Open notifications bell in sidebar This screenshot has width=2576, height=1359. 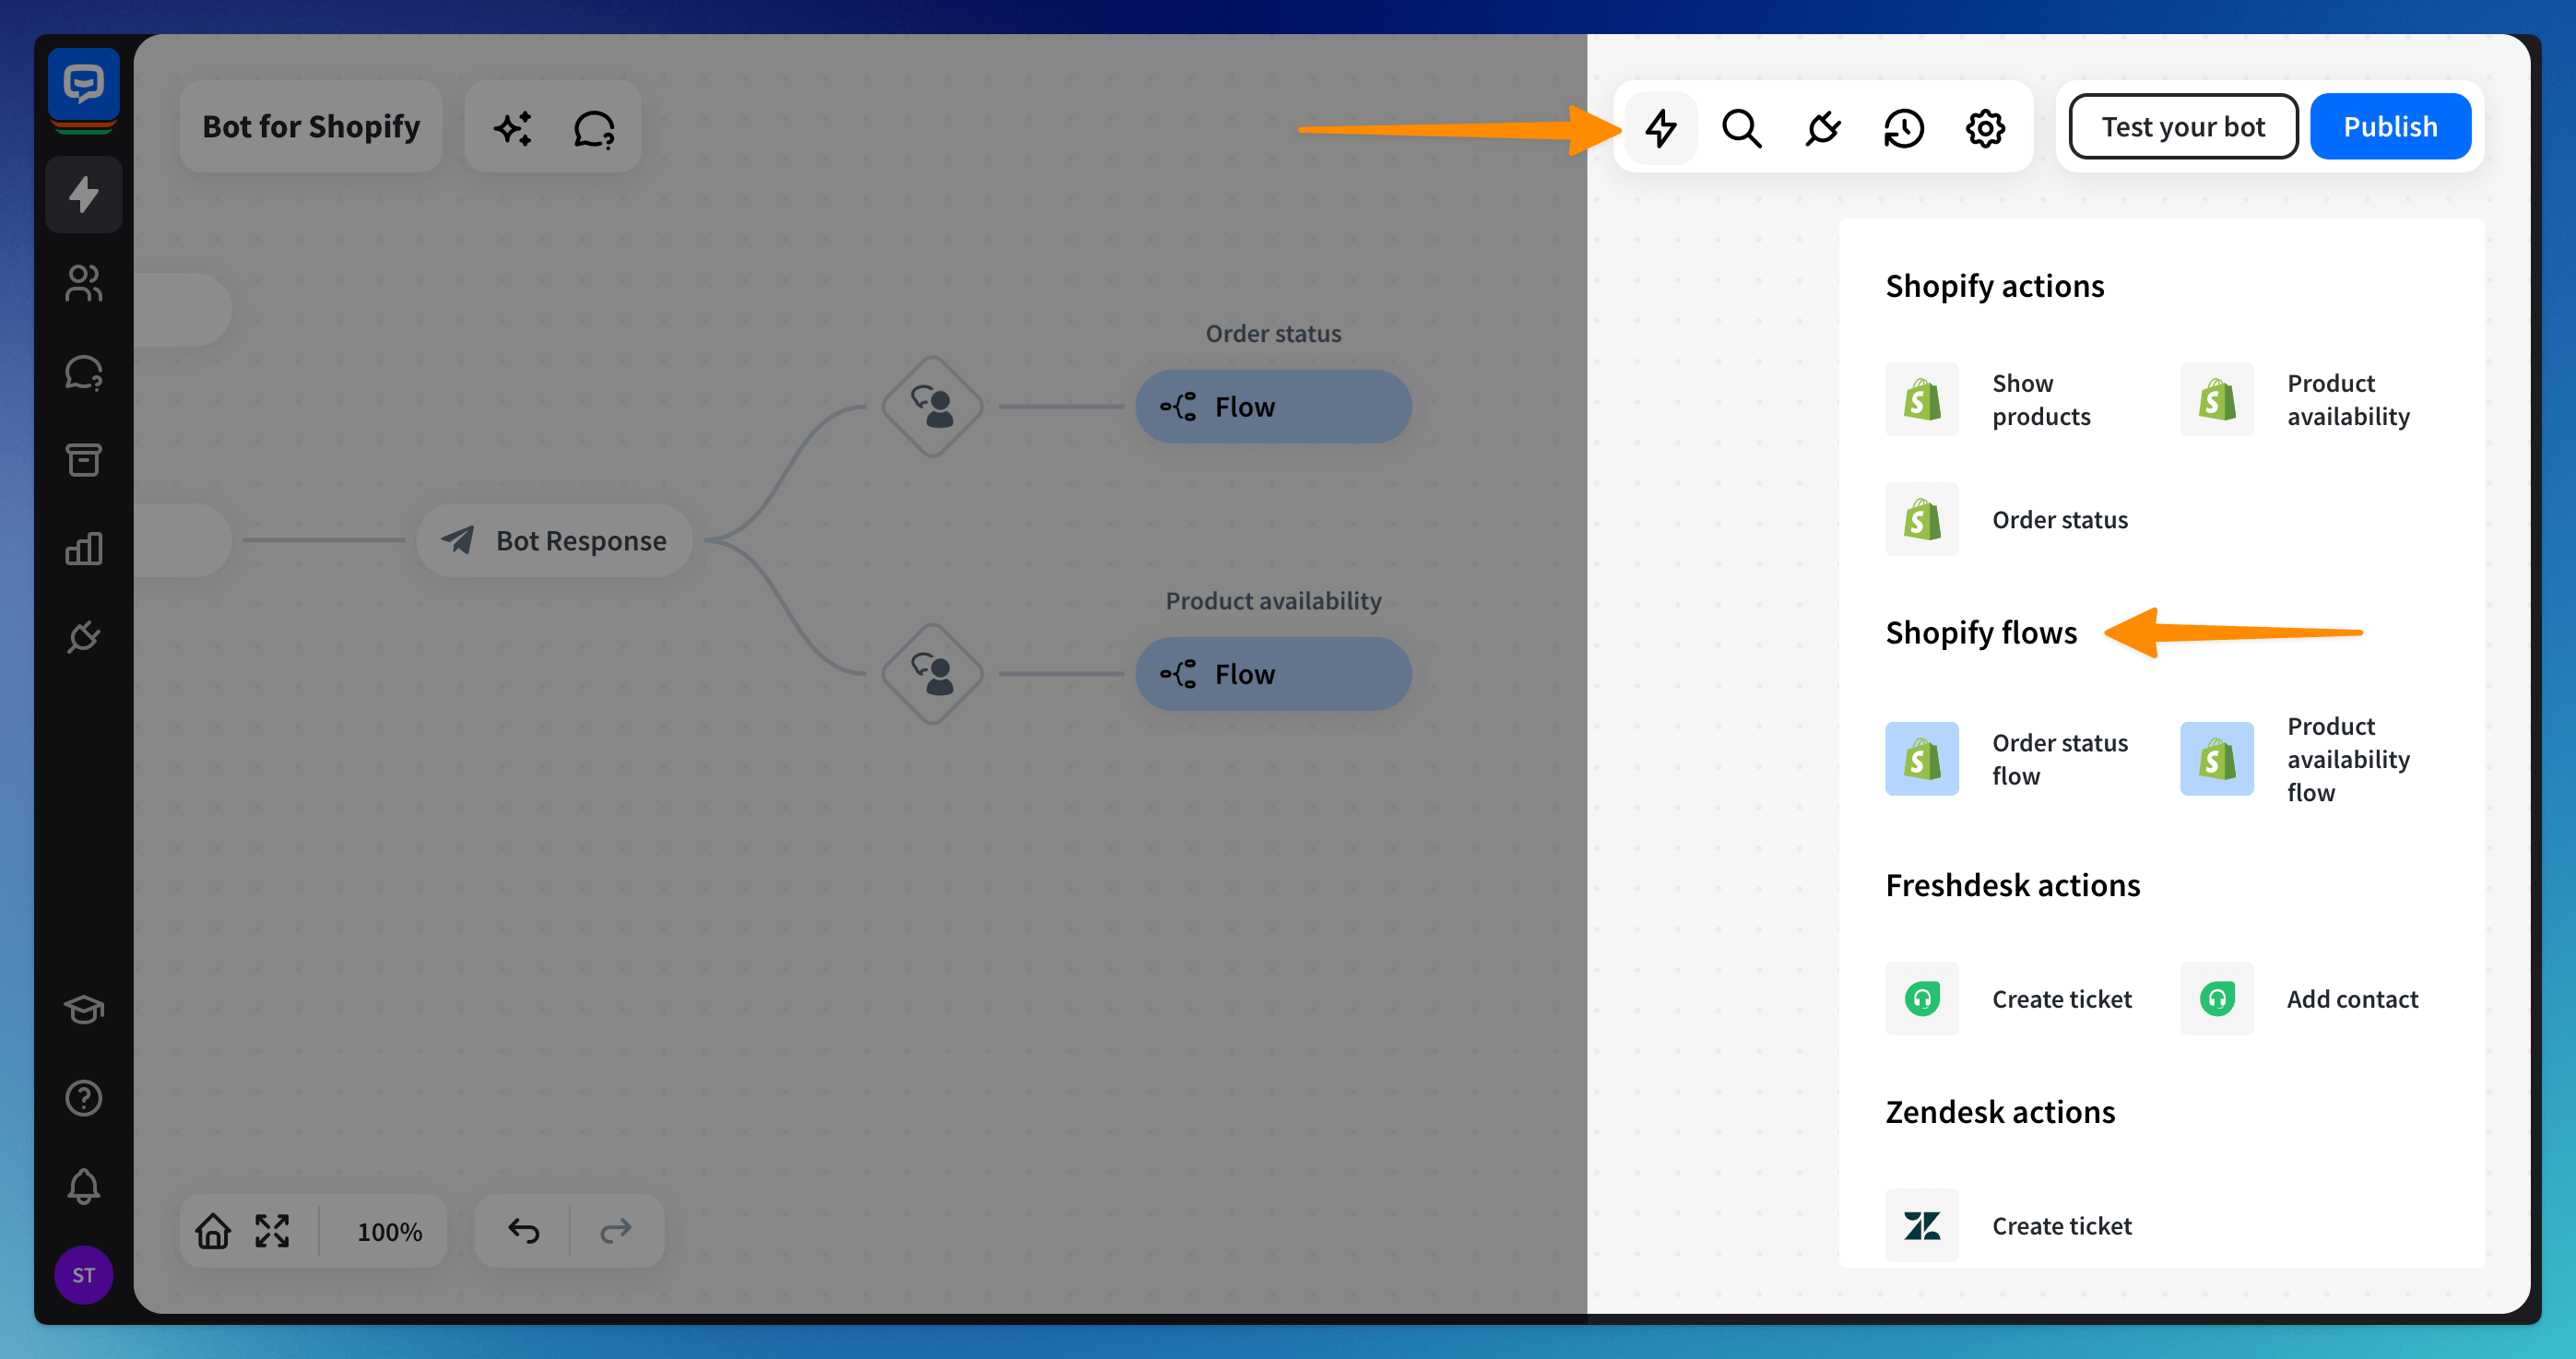[83, 1186]
